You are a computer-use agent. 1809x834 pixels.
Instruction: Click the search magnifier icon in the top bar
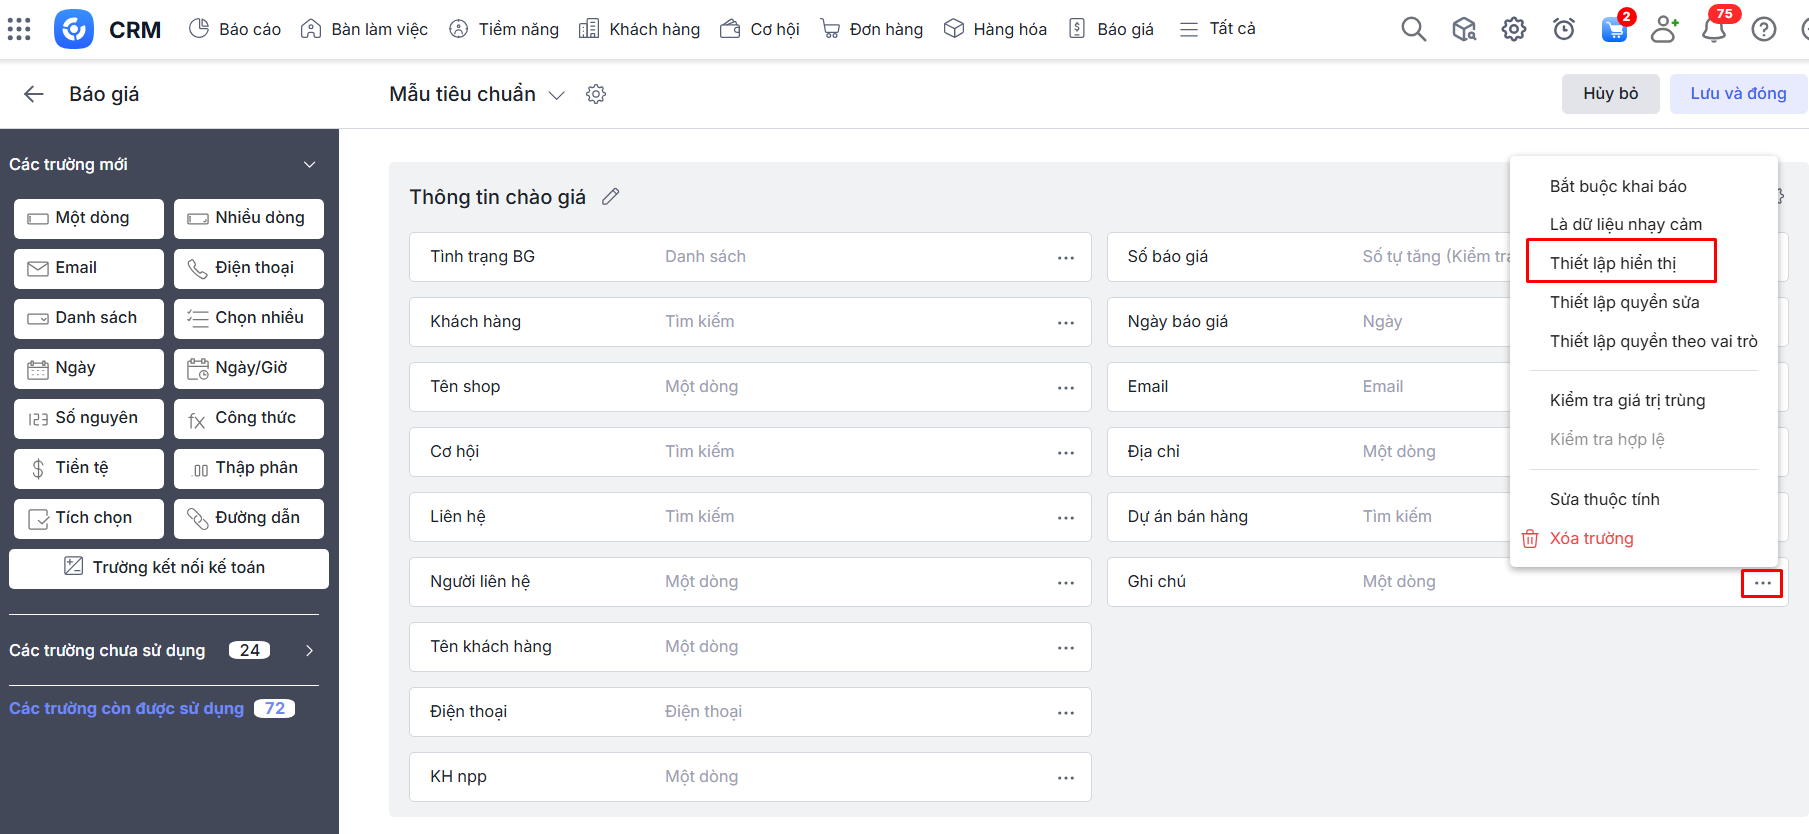click(x=1413, y=29)
